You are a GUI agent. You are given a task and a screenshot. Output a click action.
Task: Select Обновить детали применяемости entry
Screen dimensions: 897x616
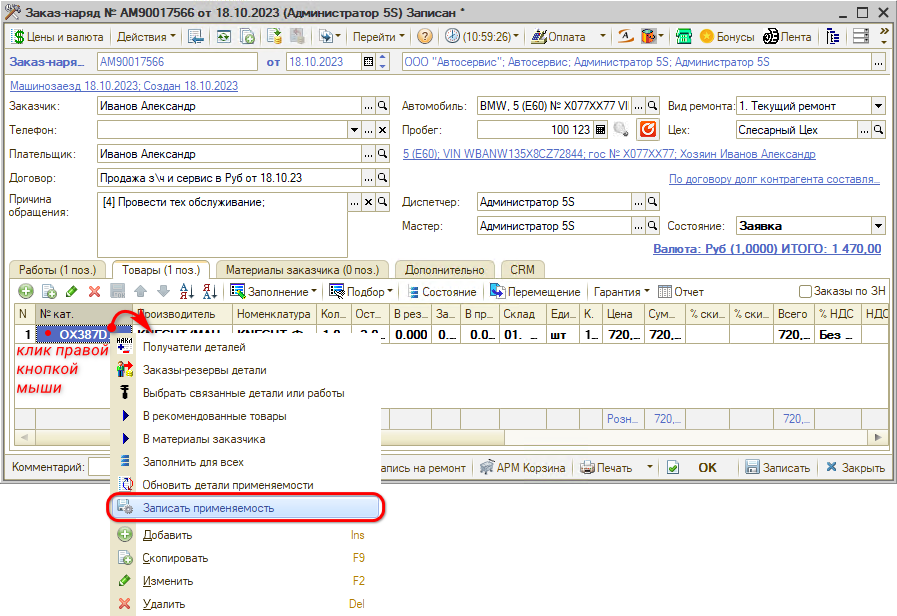[246, 484]
